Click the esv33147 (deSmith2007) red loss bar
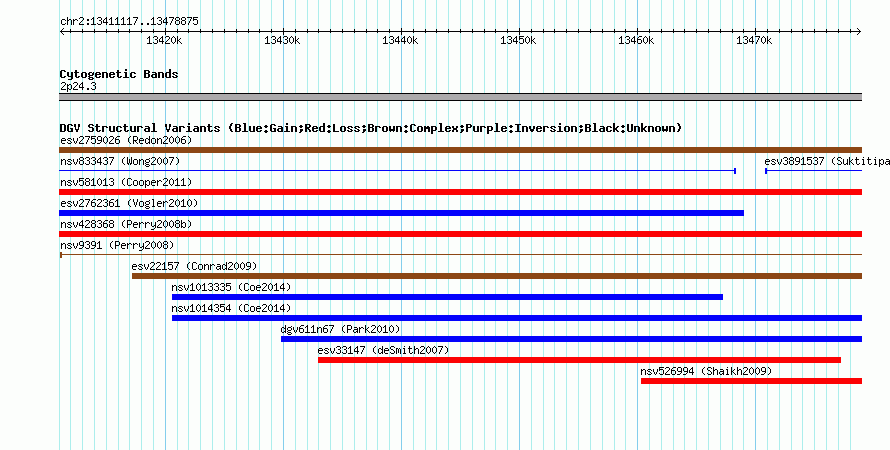Viewport: 890px width, 450px height. click(x=580, y=360)
